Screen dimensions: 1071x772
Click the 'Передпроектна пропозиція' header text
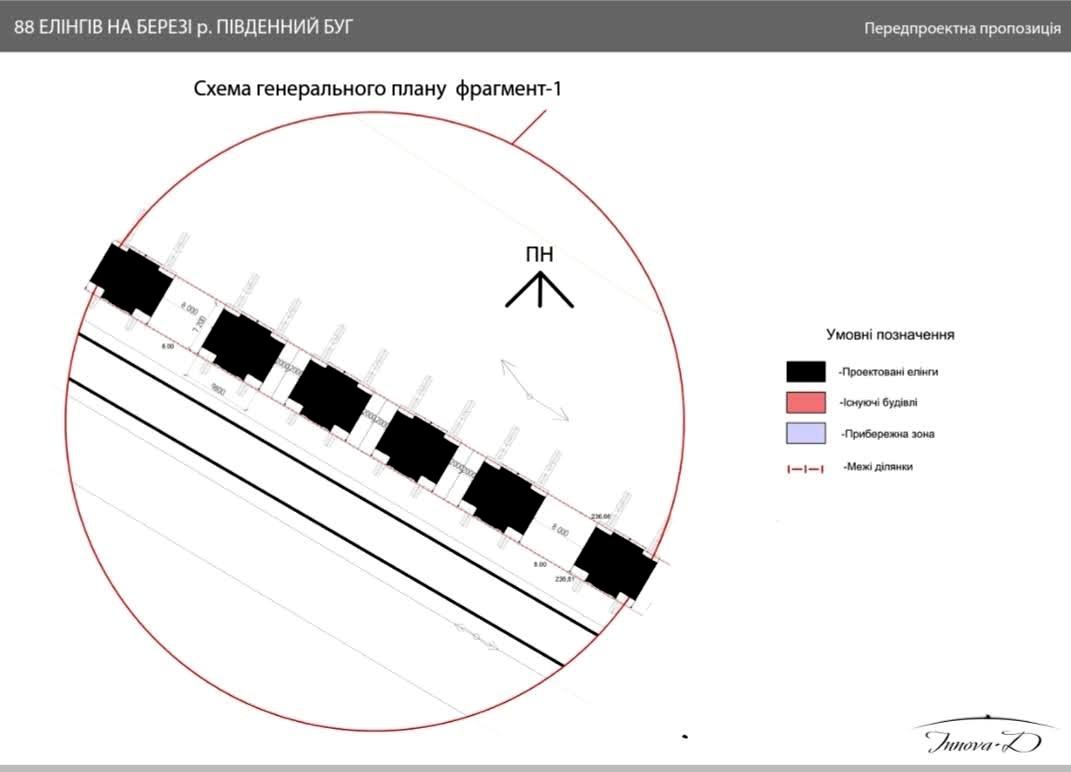click(962, 28)
